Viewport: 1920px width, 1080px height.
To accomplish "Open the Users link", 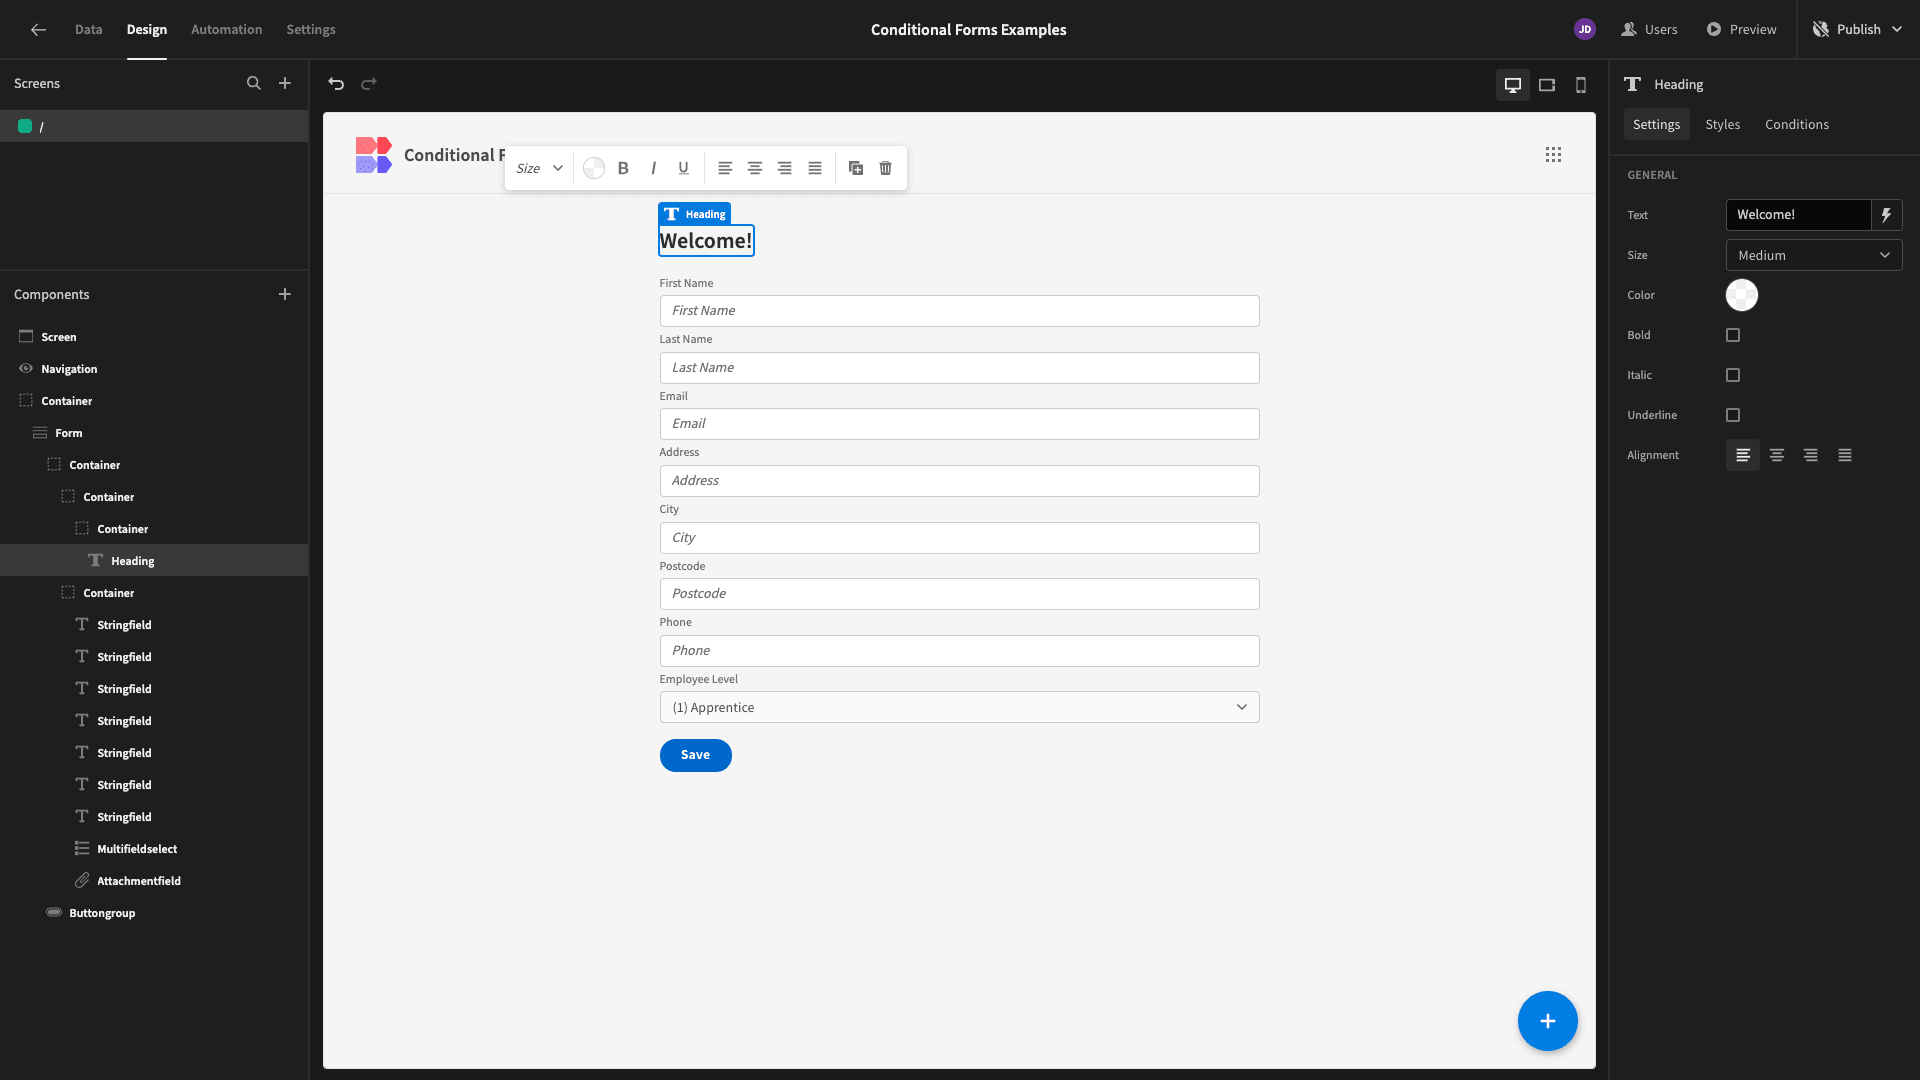I will 1650,30.
